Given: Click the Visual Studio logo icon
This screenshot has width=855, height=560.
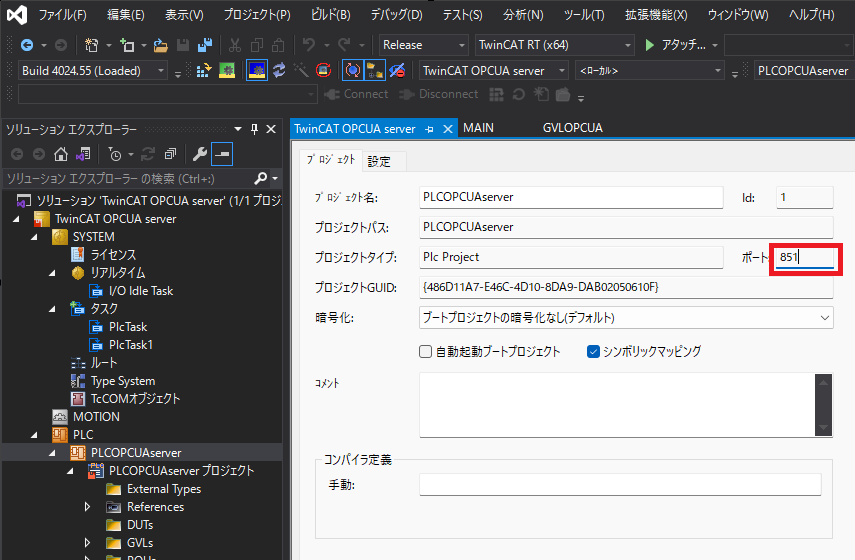Looking at the screenshot, I should pos(16,14).
